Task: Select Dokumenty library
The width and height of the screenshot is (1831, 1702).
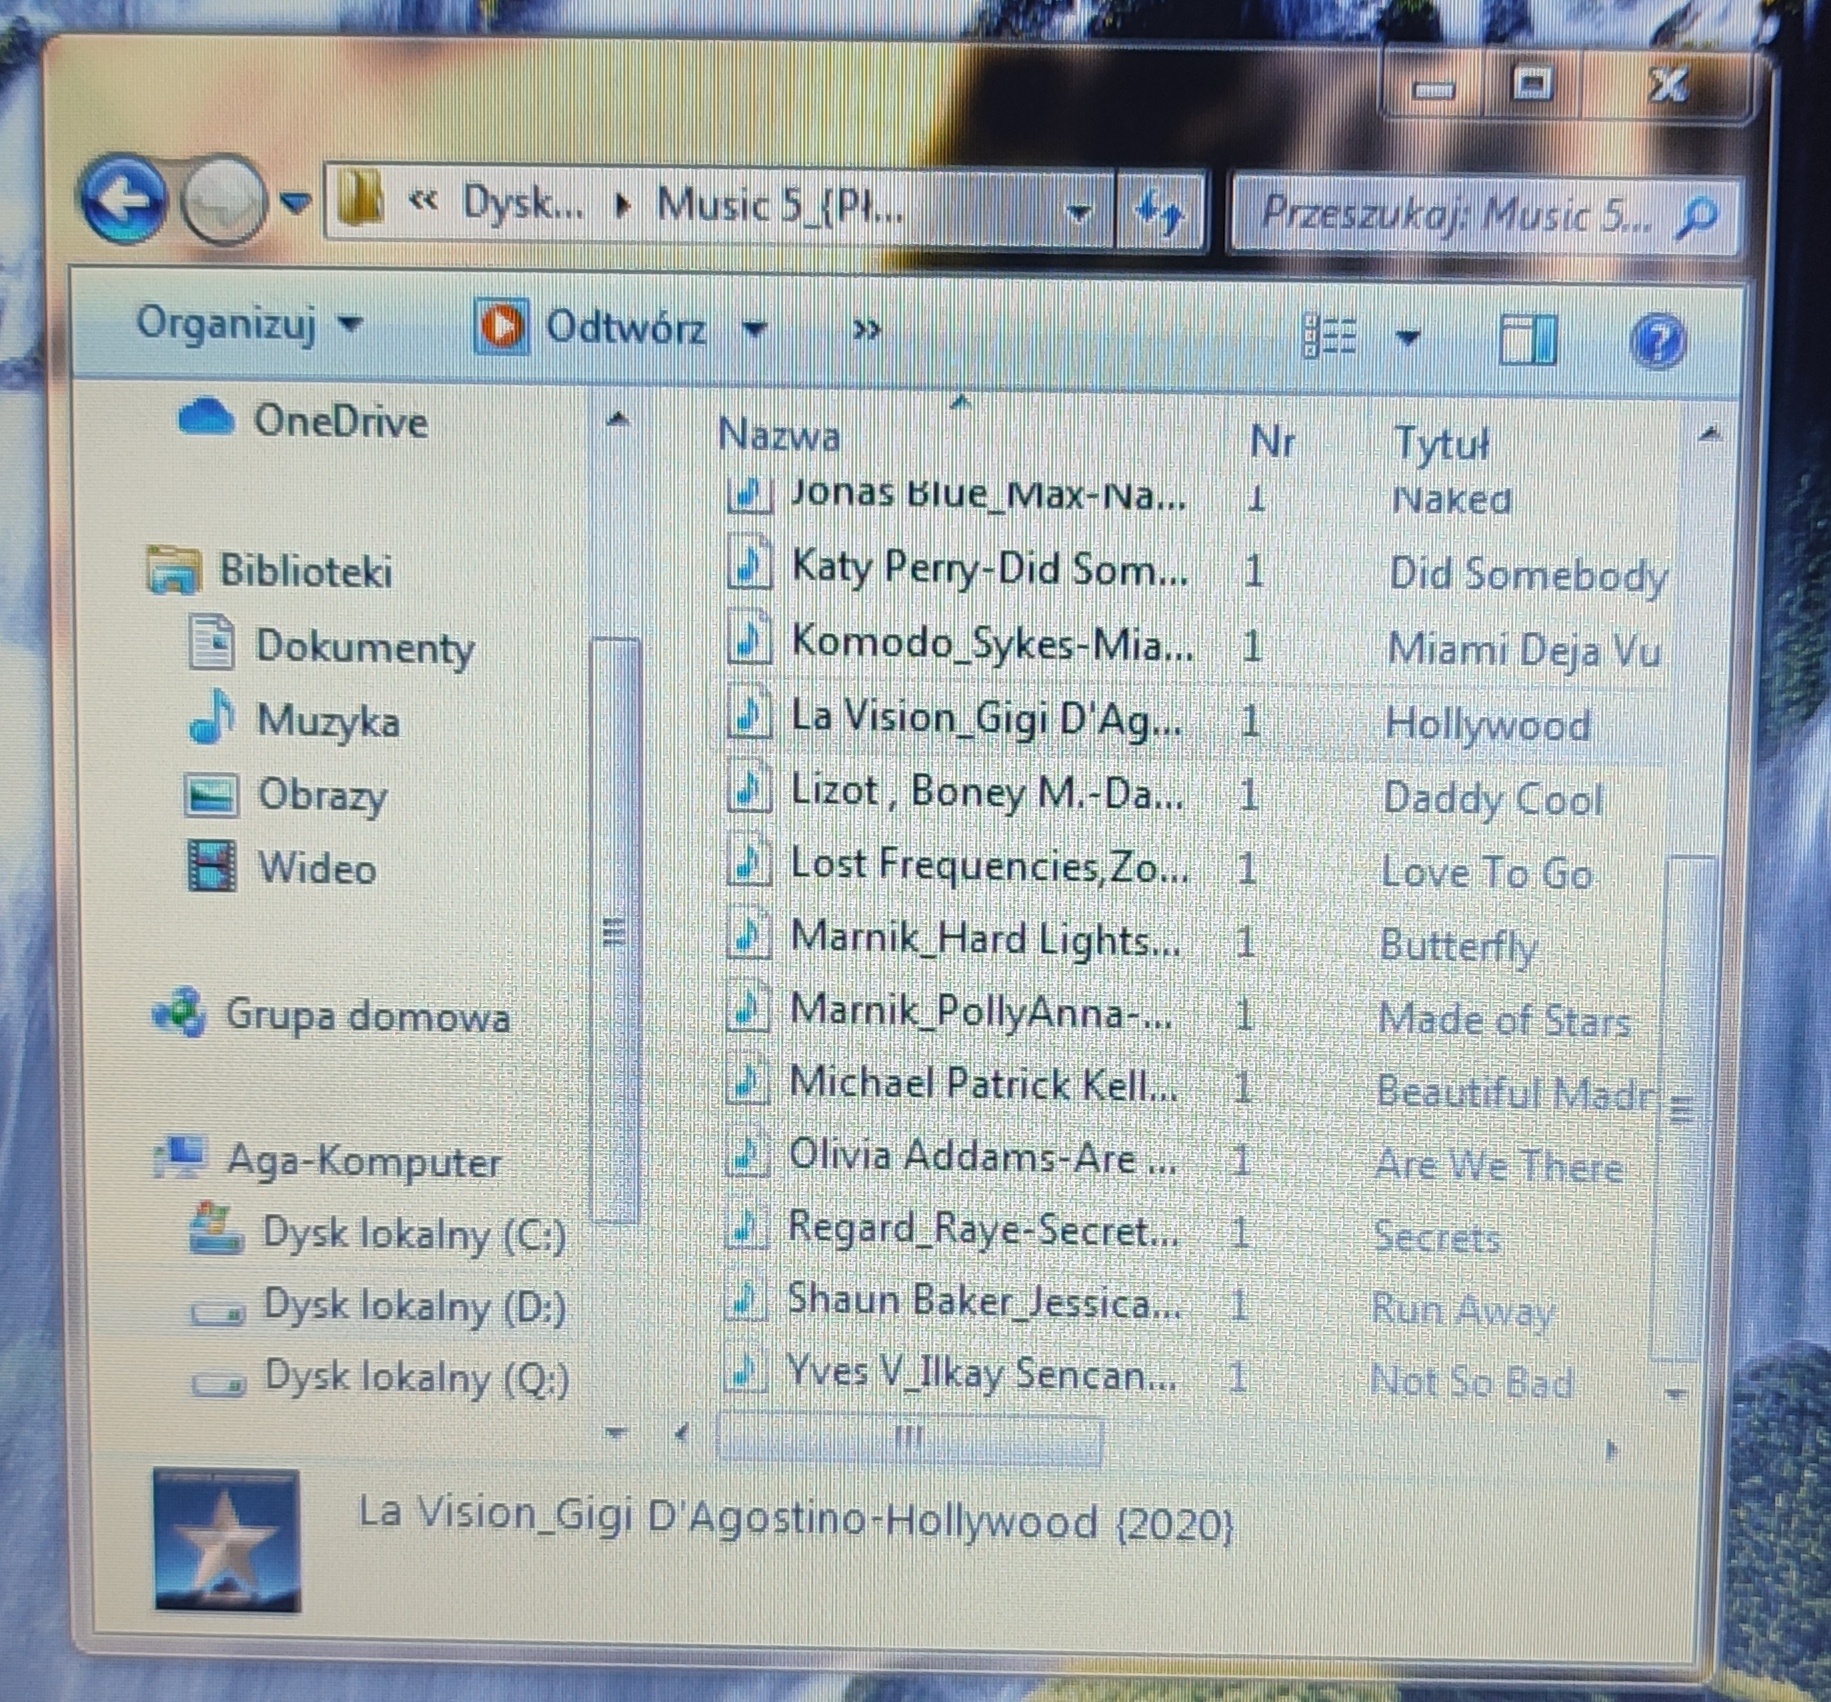Action: click(331, 646)
